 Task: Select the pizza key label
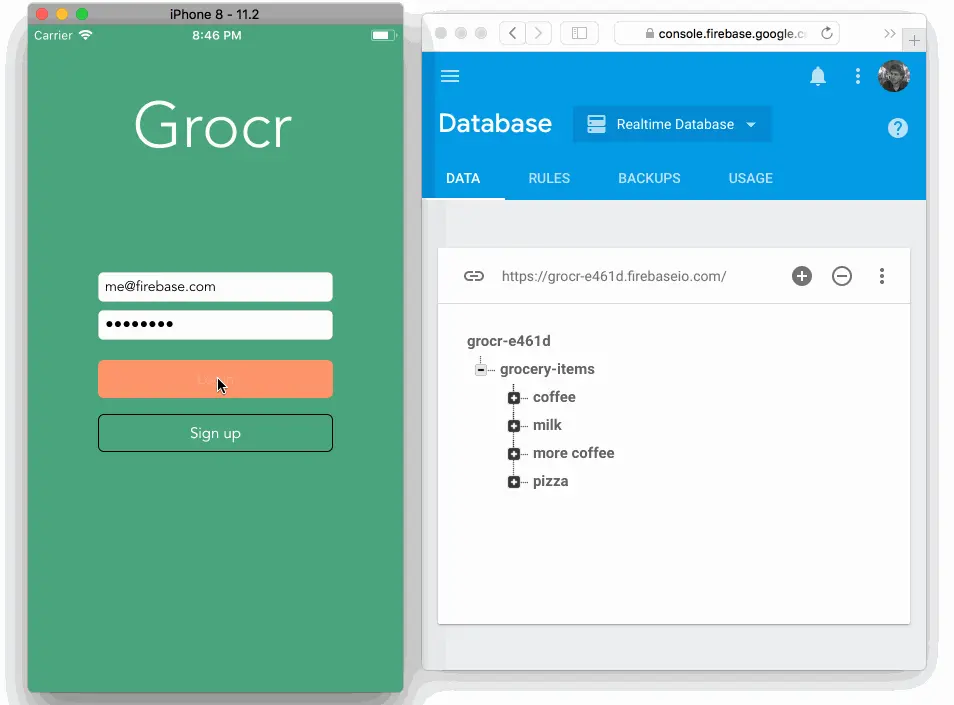tap(550, 481)
